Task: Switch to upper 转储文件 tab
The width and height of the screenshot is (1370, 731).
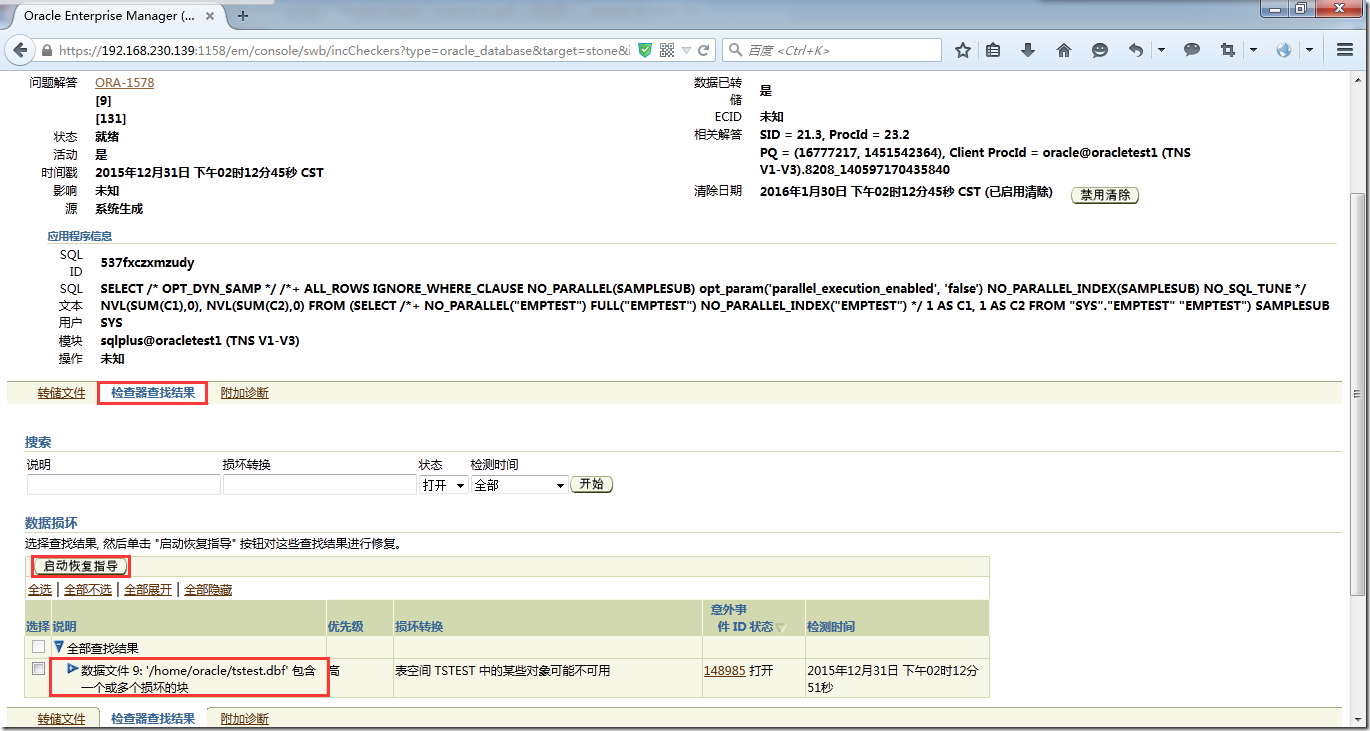Action: pyautogui.click(x=62, y=393)
